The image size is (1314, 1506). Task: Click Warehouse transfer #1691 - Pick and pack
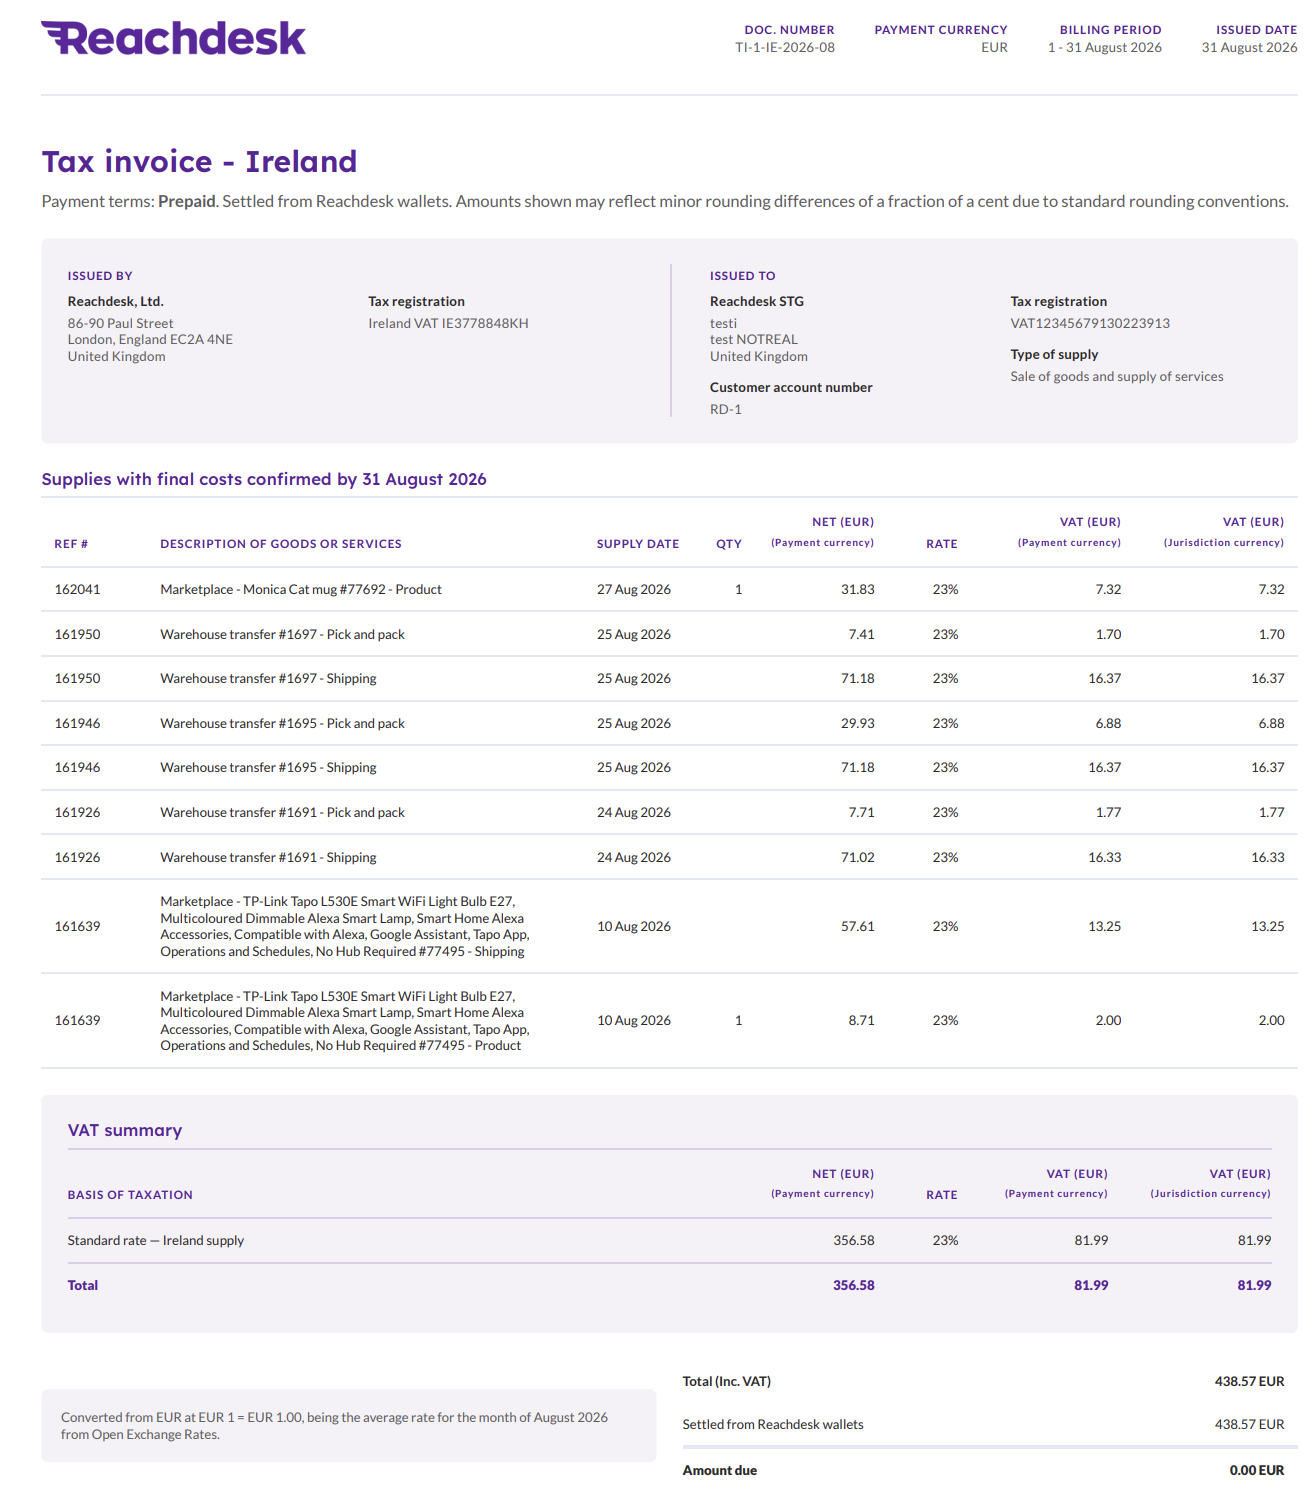click(x=282, y=812)
